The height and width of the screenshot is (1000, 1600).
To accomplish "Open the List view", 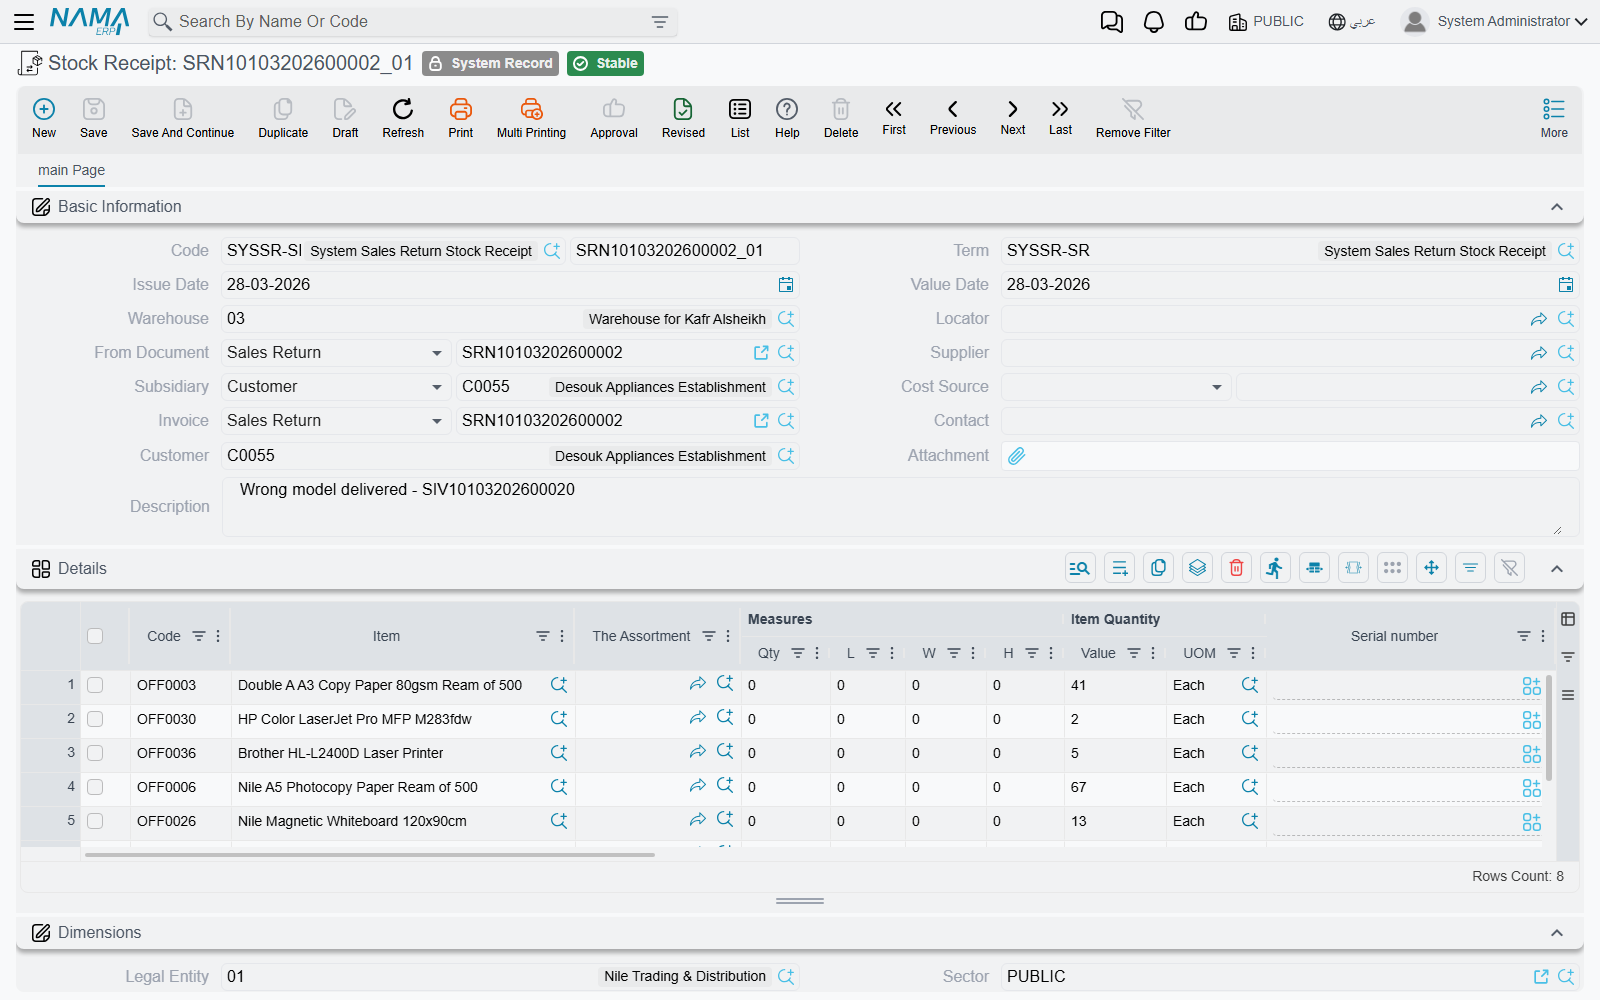I will pos(740,118).
